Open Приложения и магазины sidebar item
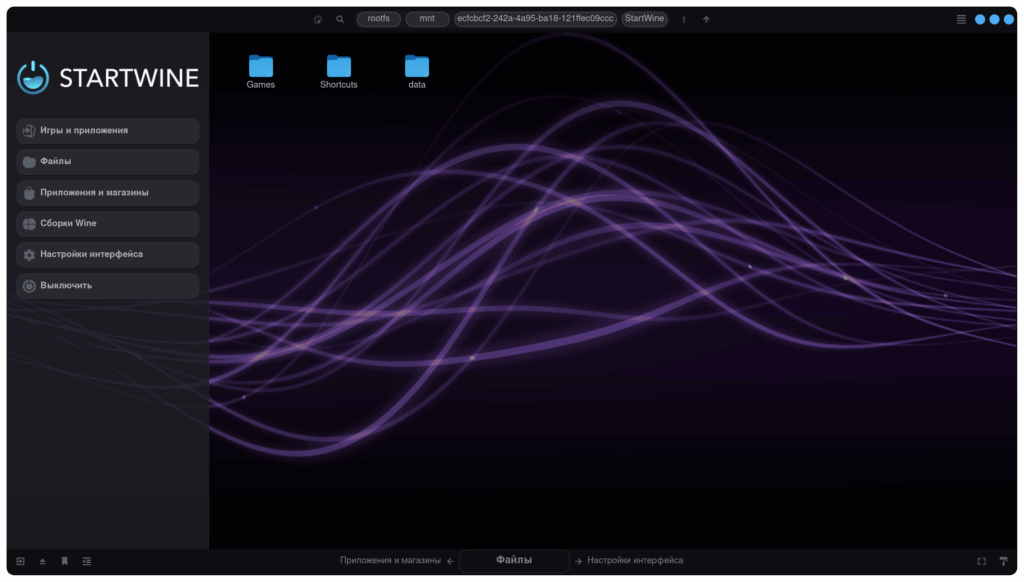This screenshot has width=1024, height=582. tap(108, 193)
